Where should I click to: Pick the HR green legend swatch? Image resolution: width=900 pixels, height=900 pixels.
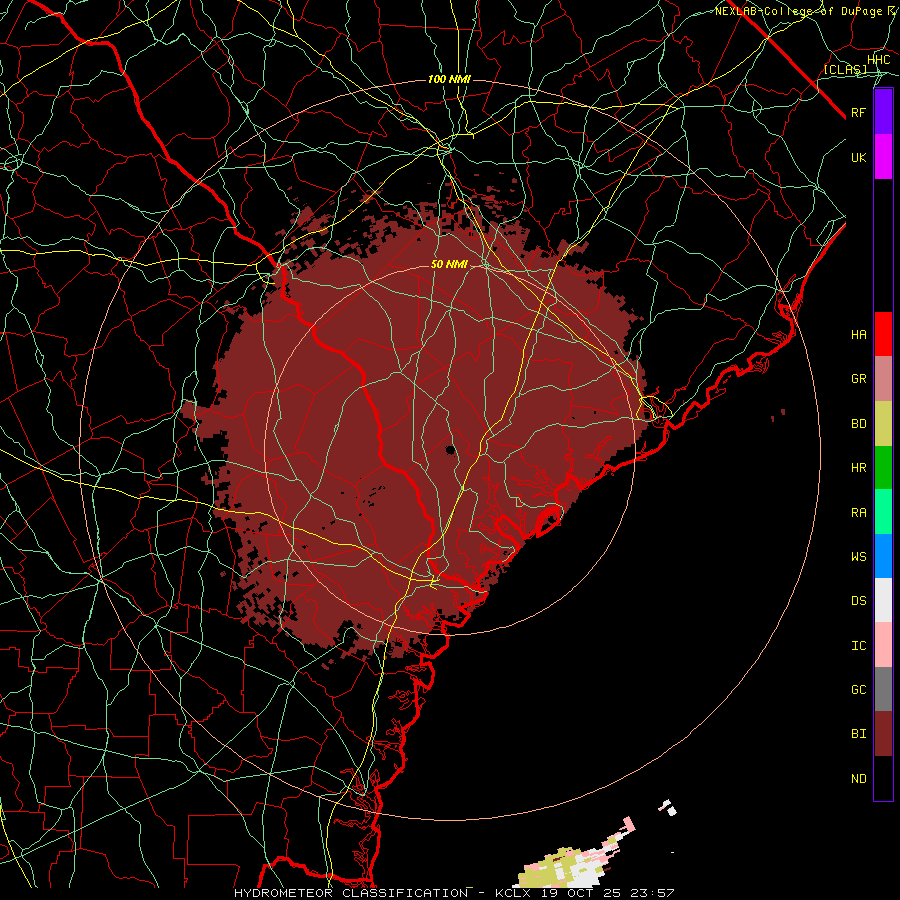pyautogui.click(x=883, y=468)
